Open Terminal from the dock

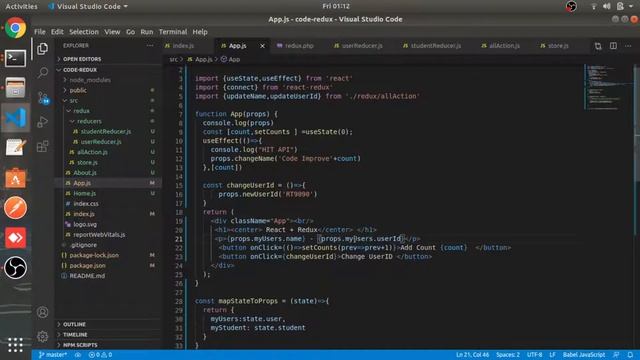click(16, 58)
